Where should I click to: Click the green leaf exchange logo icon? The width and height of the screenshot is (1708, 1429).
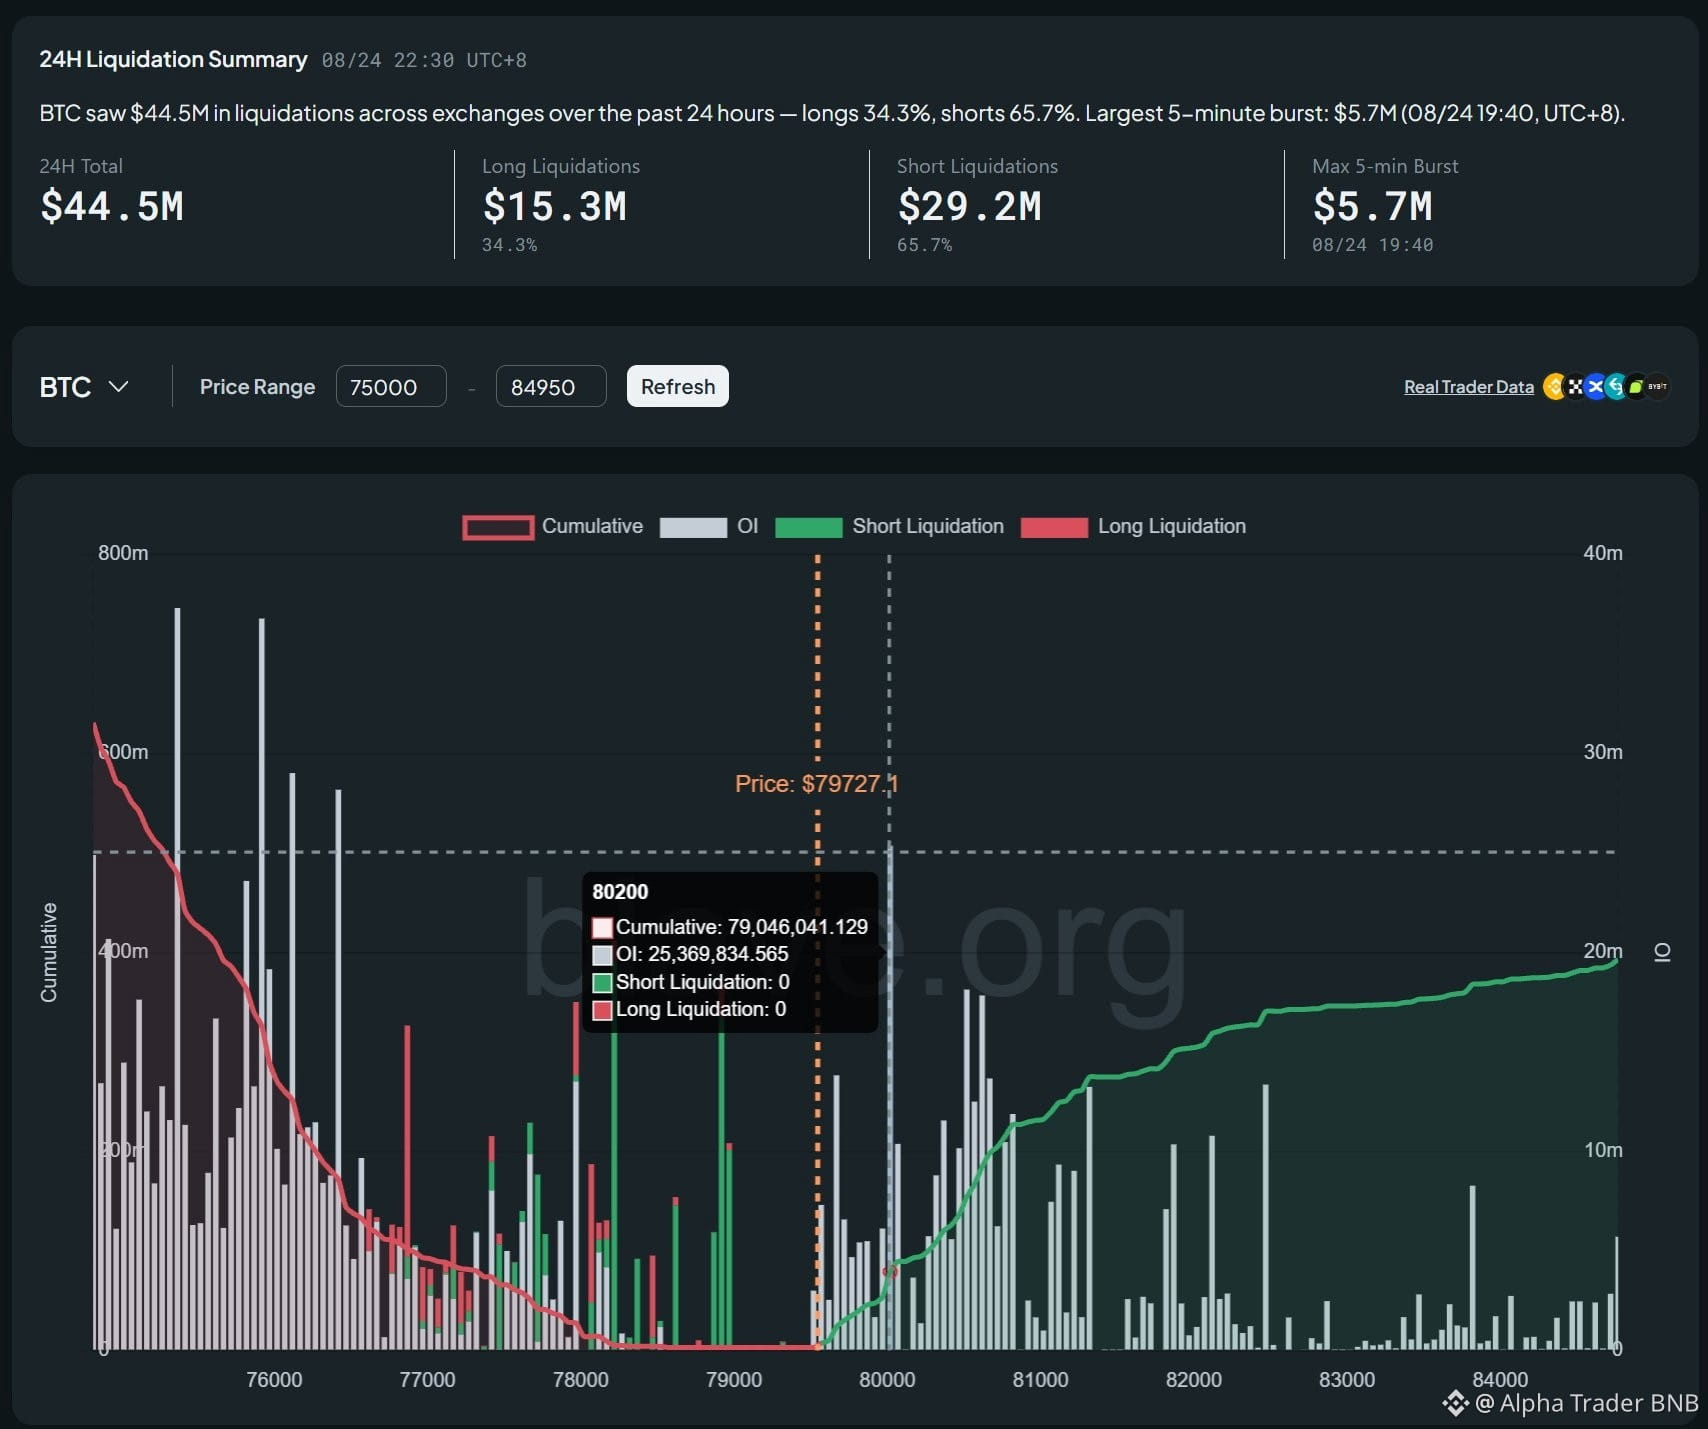pyautogui.click(x=1637, y=386)
